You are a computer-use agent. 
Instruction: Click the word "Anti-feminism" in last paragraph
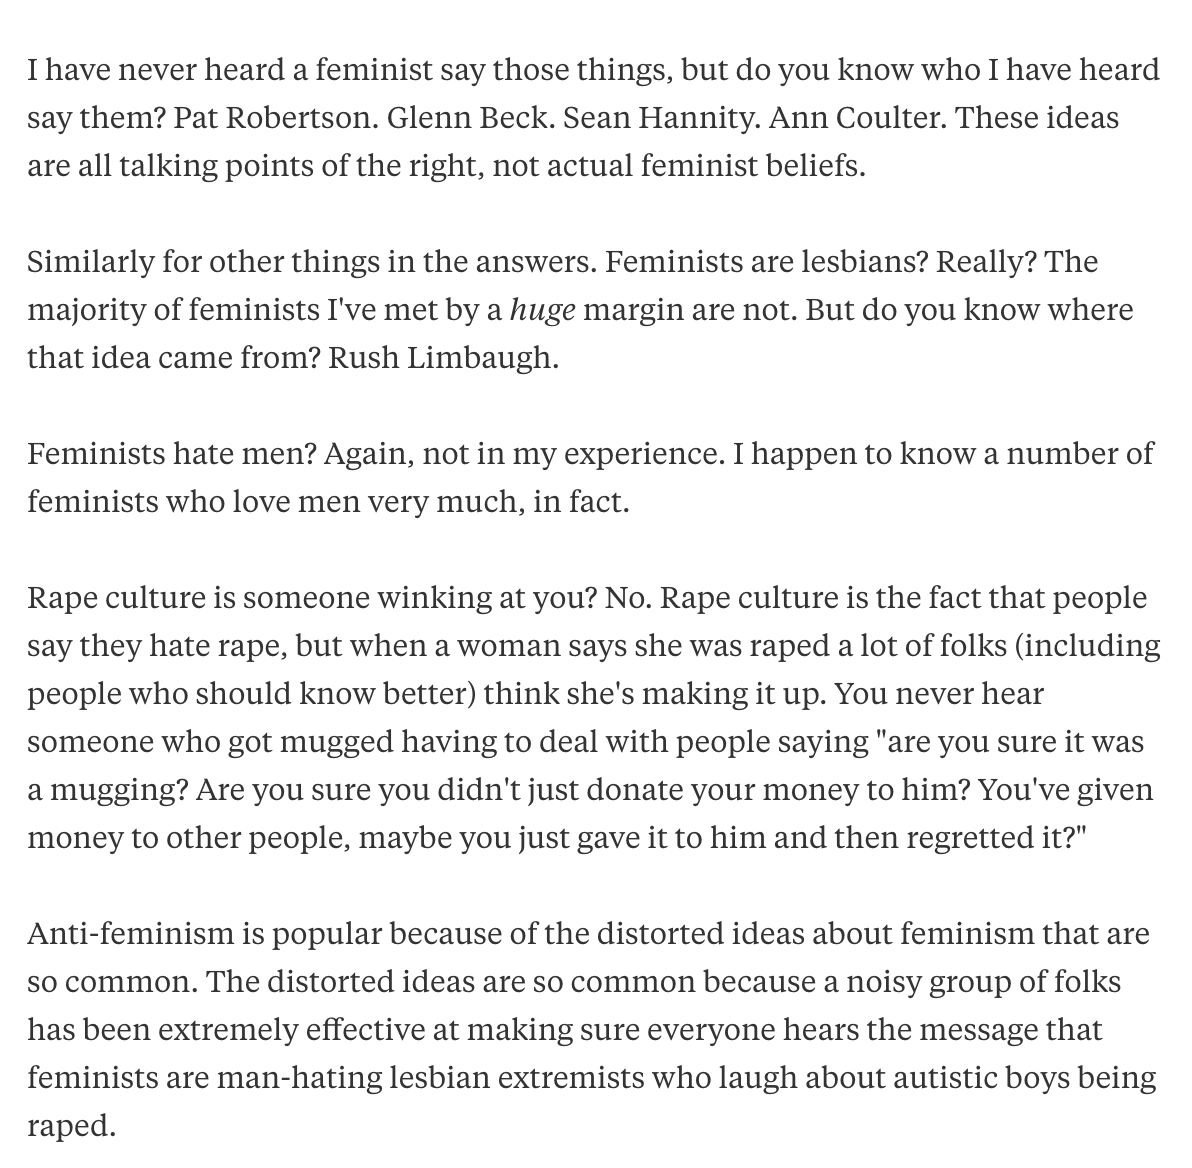pos(130,934)
